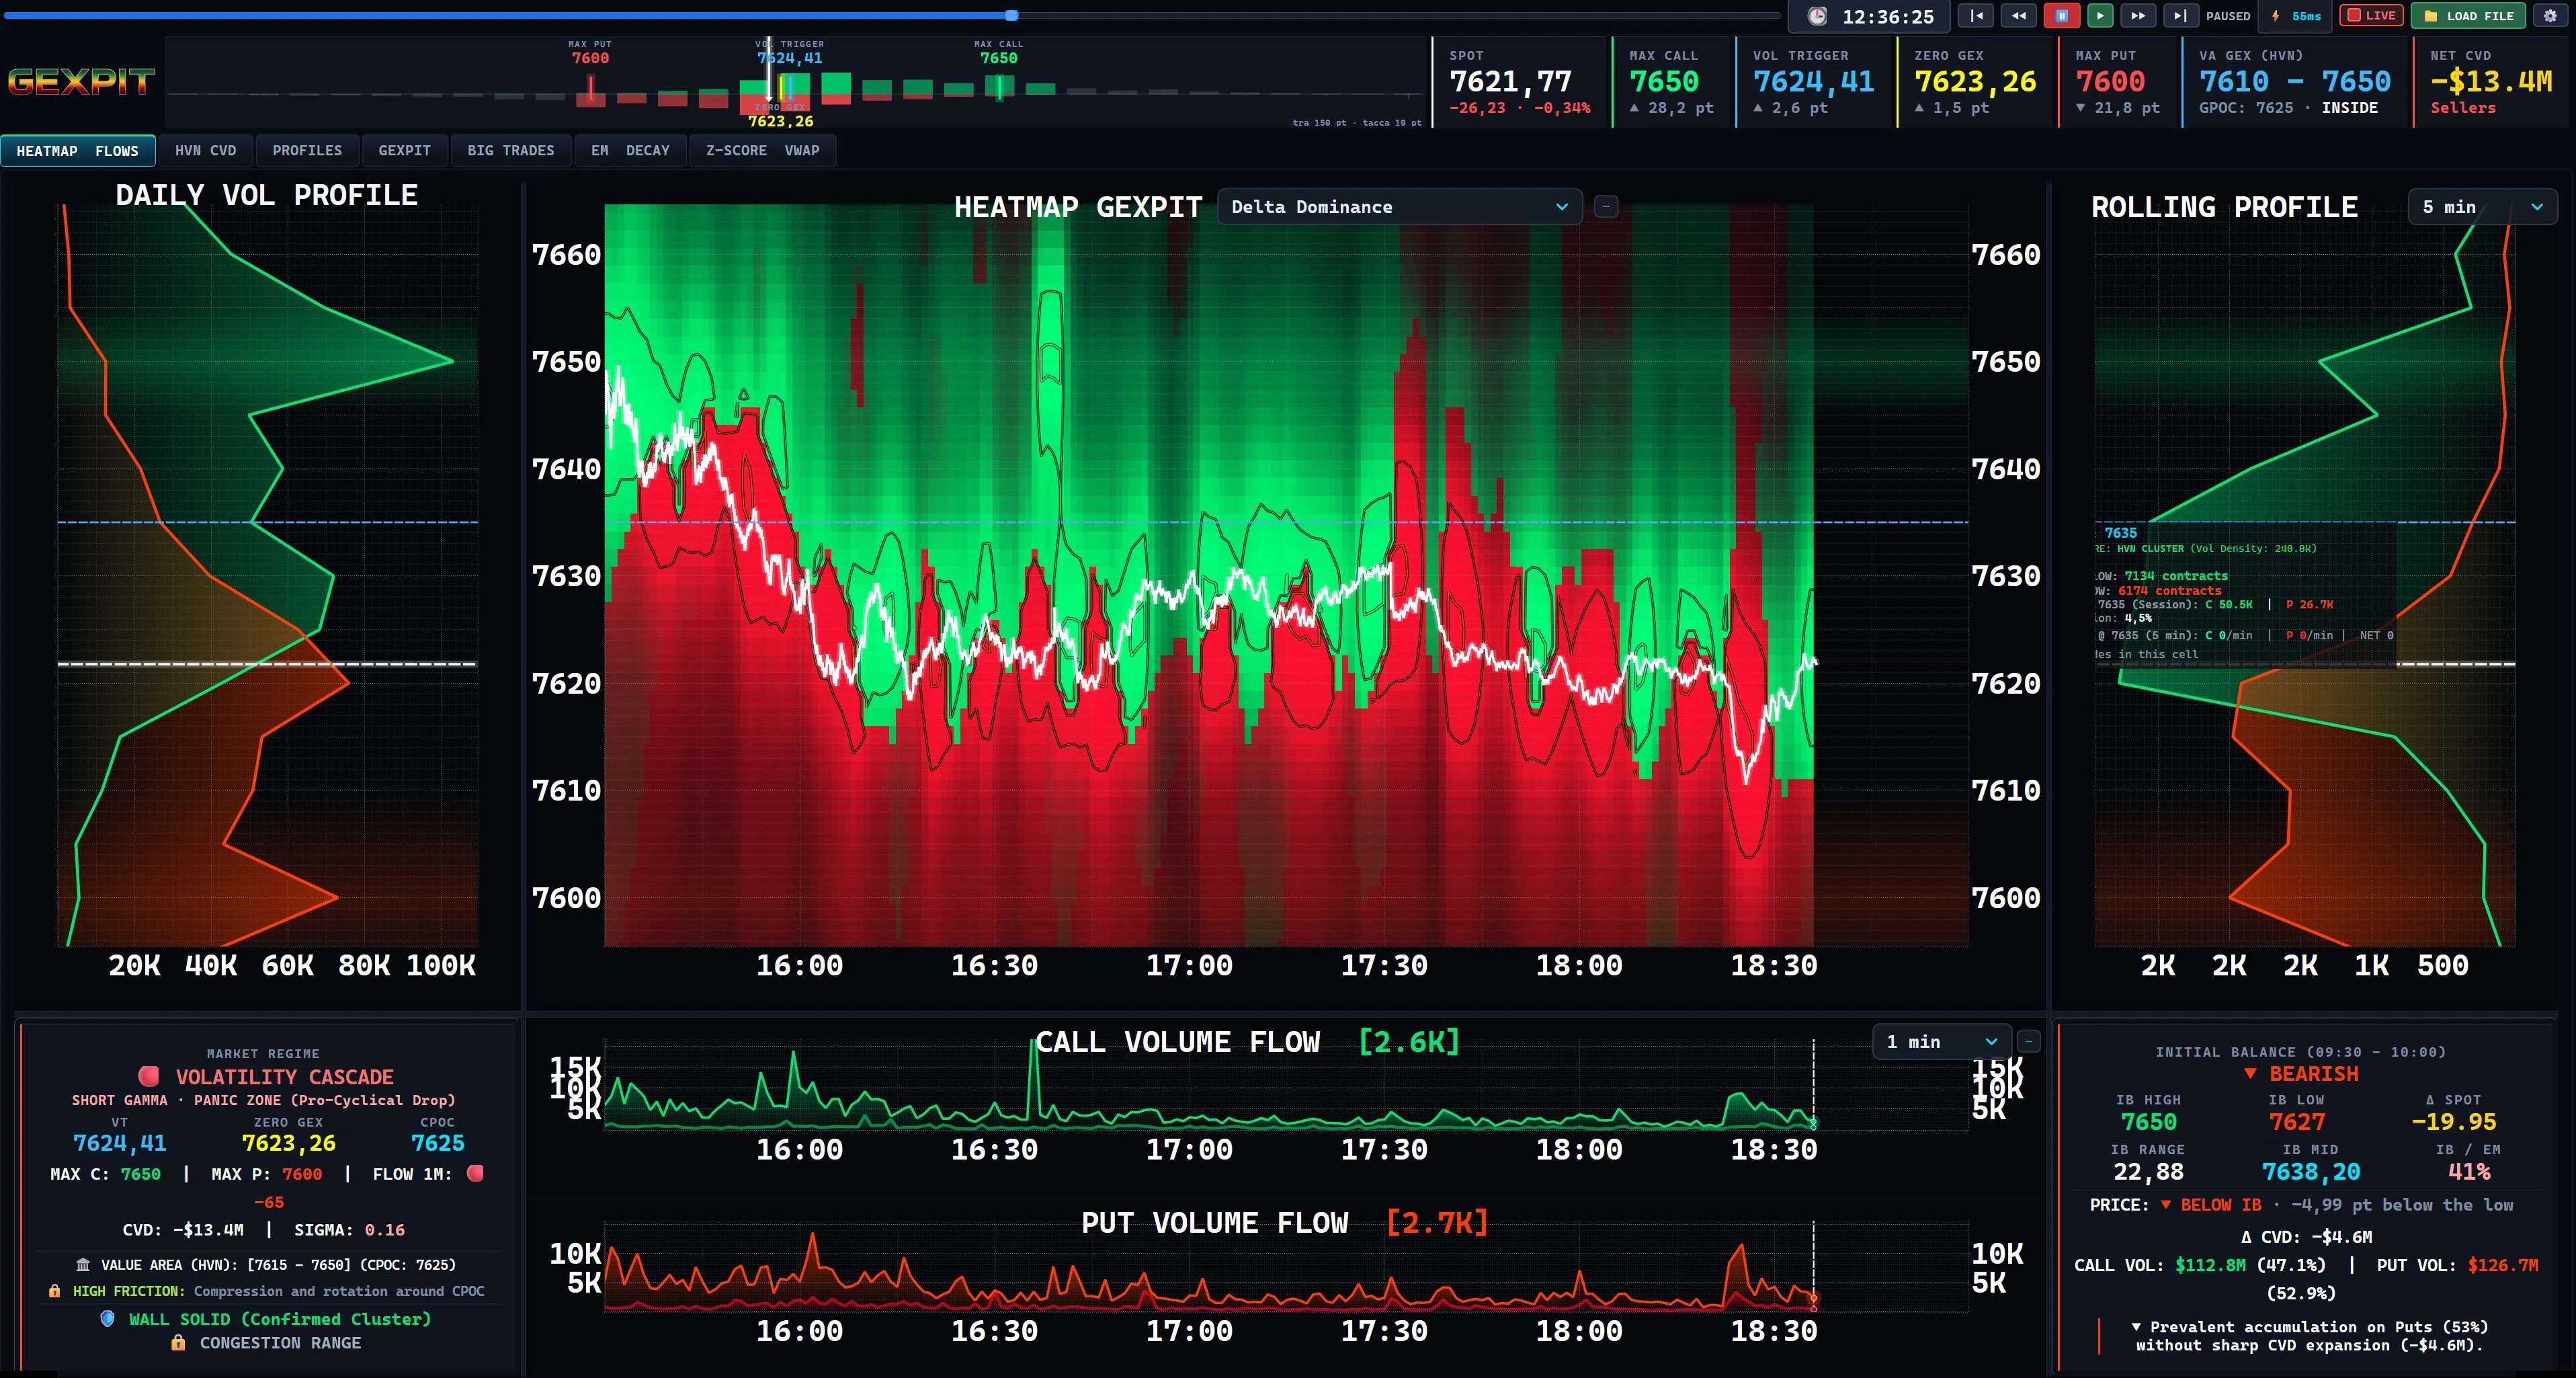Open the settings gear

(2550, 16)
